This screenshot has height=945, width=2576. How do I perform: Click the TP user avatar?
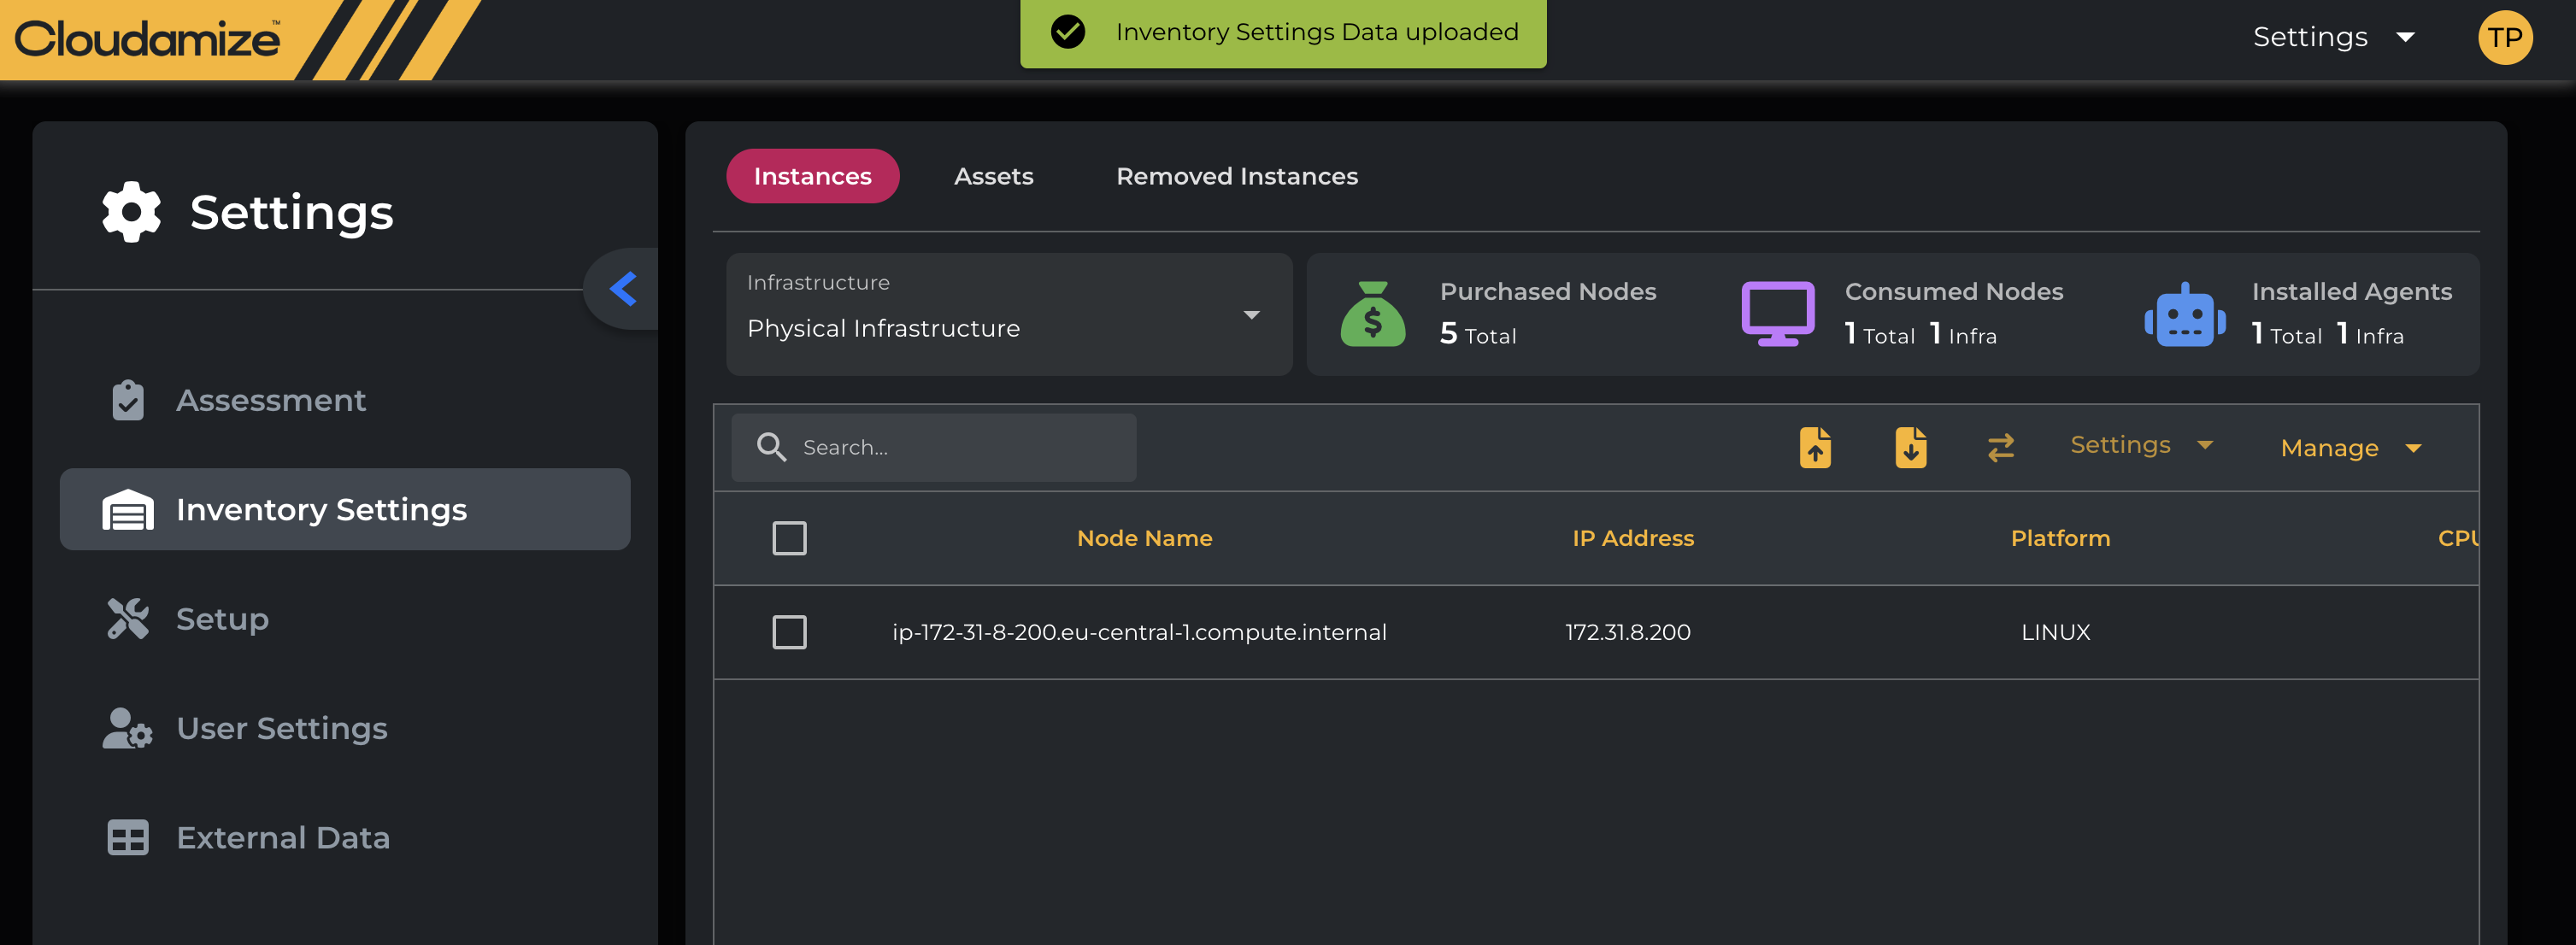2503,38
